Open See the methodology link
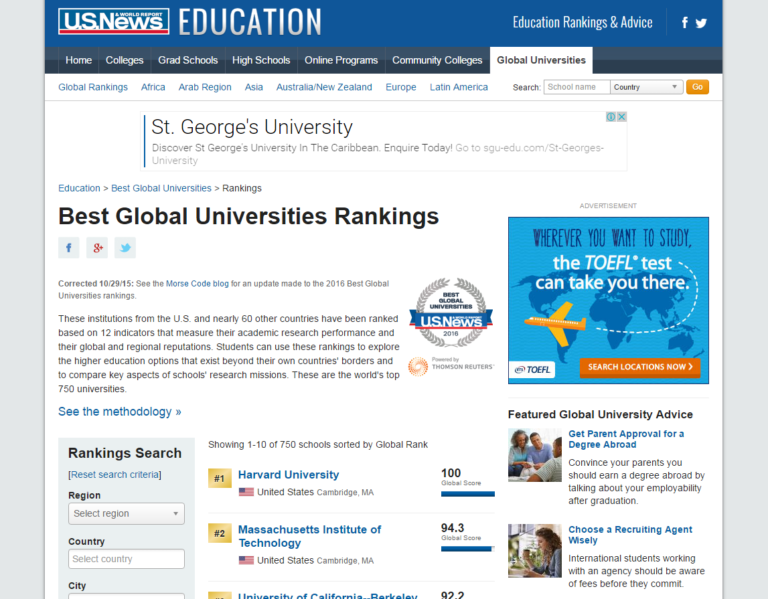Viewport: 768px width, 599px height. tap(120, 411)
